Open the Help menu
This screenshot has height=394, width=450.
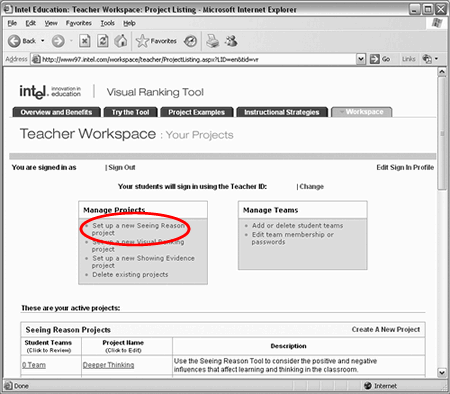[129, 23]
